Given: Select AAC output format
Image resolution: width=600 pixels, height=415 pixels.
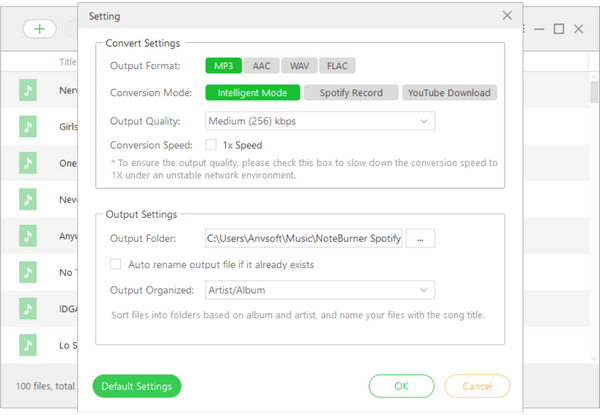Looking at the screenshot, I should pos(261,66).
